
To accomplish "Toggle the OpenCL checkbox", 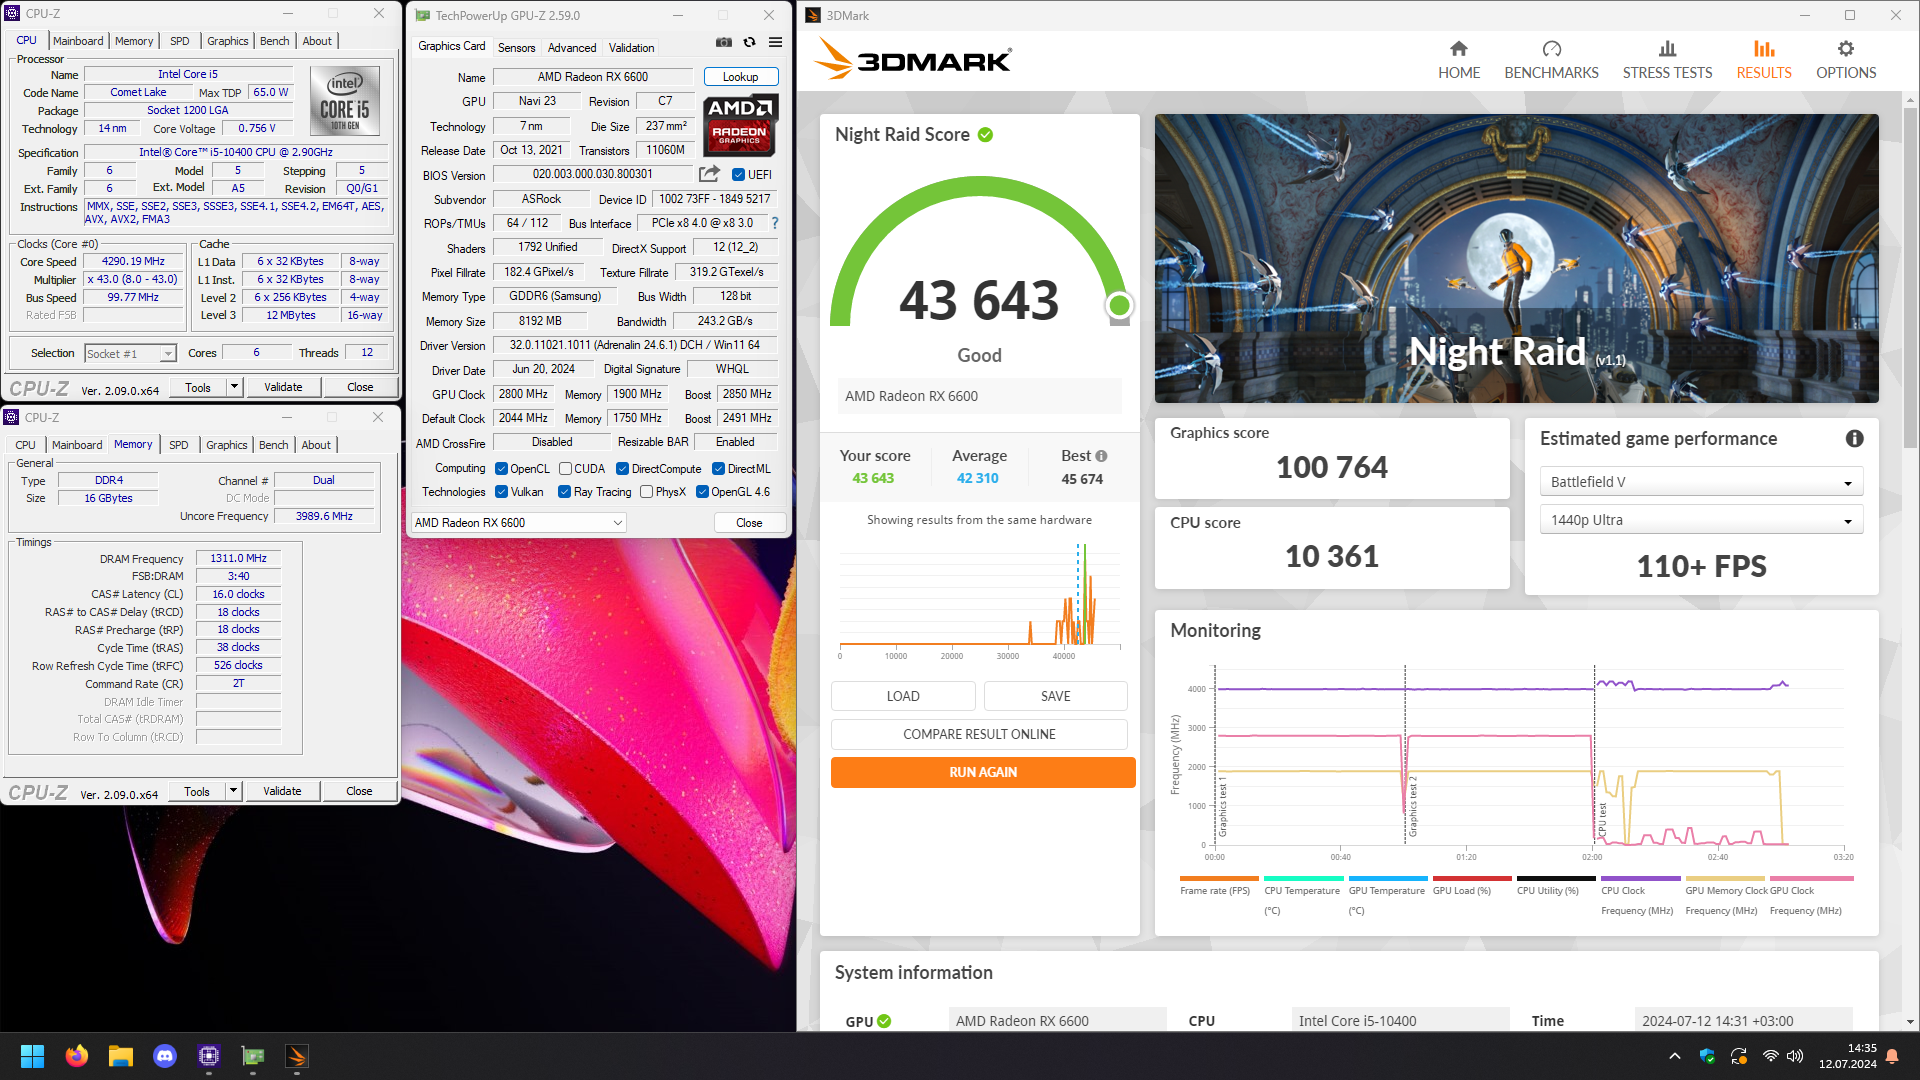I will click(501, 469).
